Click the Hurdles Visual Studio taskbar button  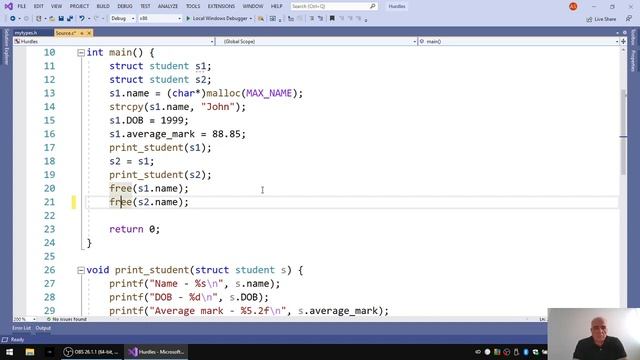[156, 352]
